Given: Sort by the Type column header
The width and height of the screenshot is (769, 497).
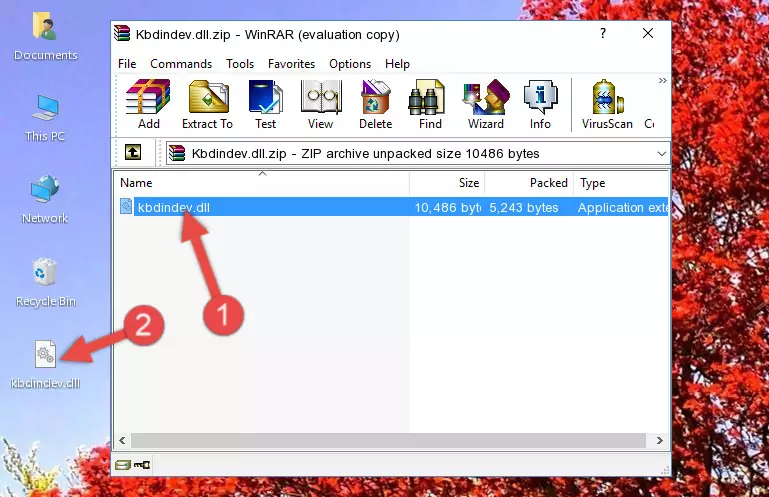Looking at the screenshot, I should [x=621, y=183].
